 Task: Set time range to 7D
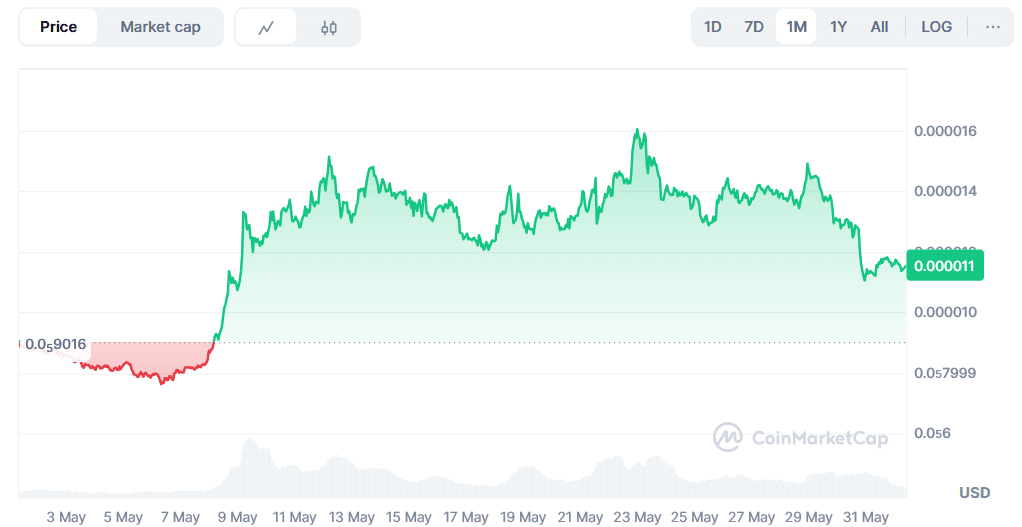[754, 27]
